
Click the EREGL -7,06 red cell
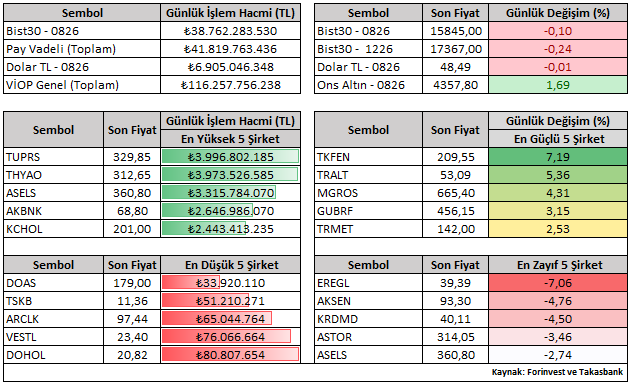click(558, 283)
